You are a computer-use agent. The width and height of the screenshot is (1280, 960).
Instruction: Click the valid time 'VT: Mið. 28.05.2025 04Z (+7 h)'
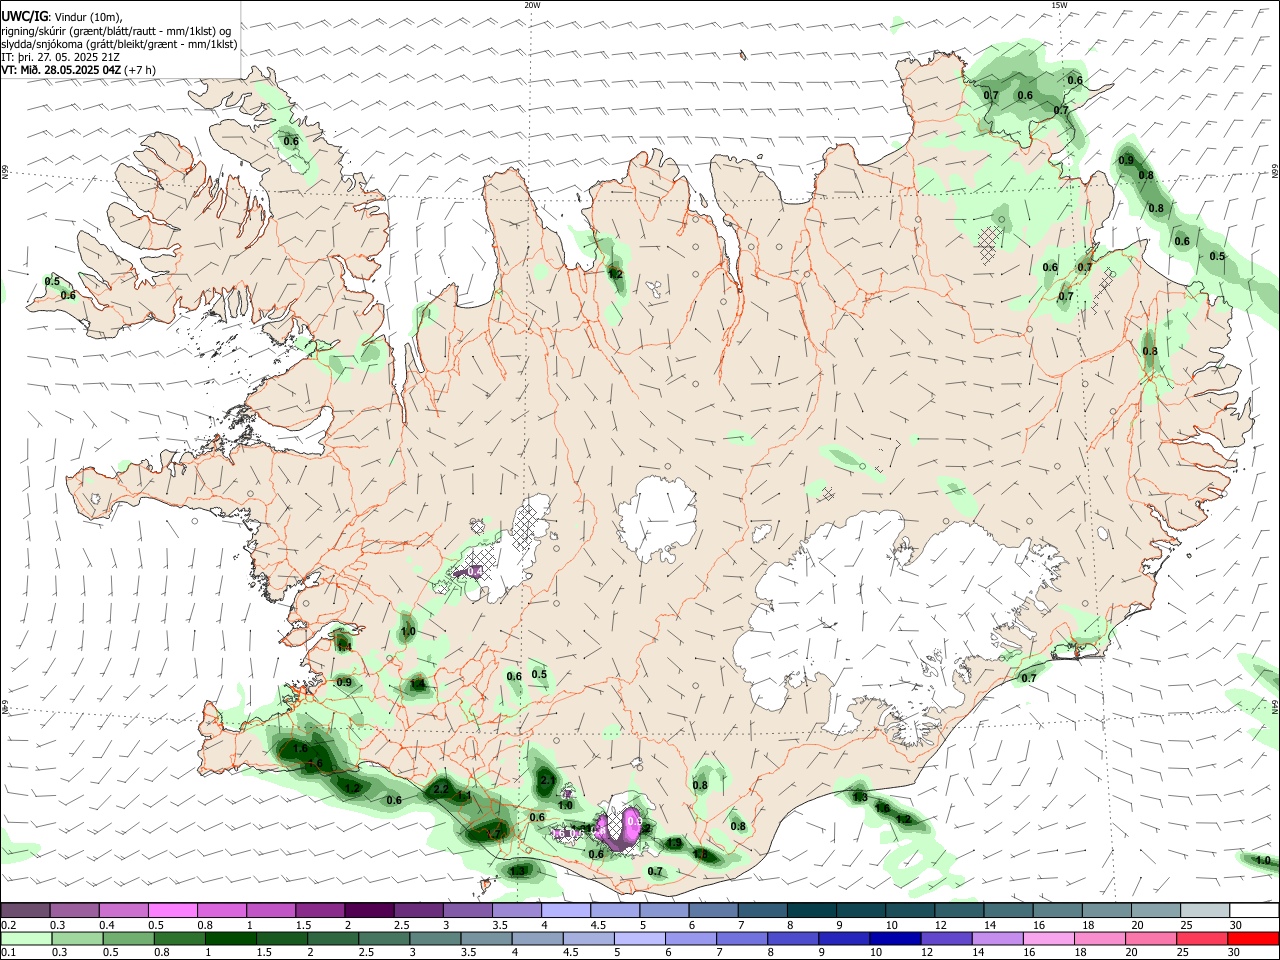pos(78,70)
